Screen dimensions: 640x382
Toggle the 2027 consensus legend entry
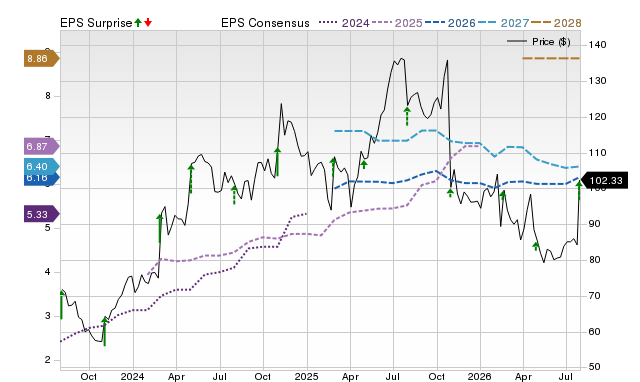(x=503, y=23)
